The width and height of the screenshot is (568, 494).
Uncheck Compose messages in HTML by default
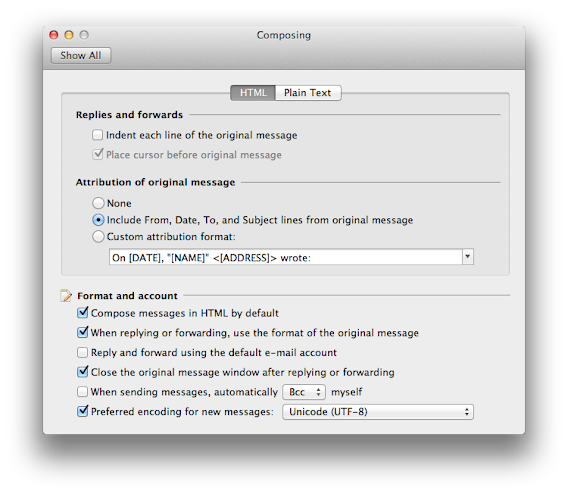click(83, 313)
